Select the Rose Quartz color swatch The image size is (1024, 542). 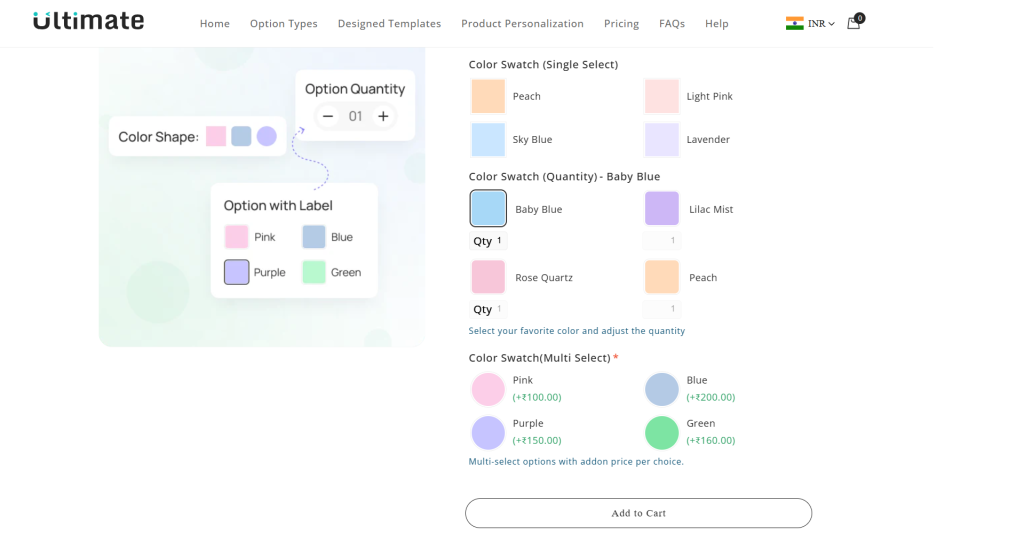tap(488, 277)
